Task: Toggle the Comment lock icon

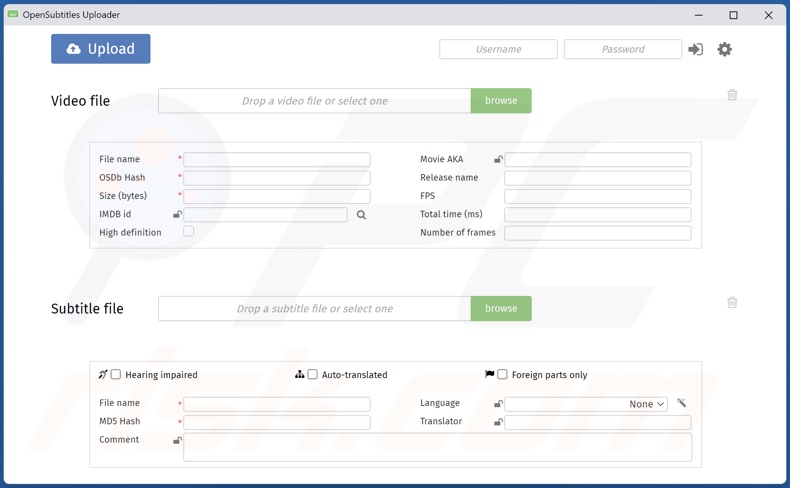Action: click(177, 441)
